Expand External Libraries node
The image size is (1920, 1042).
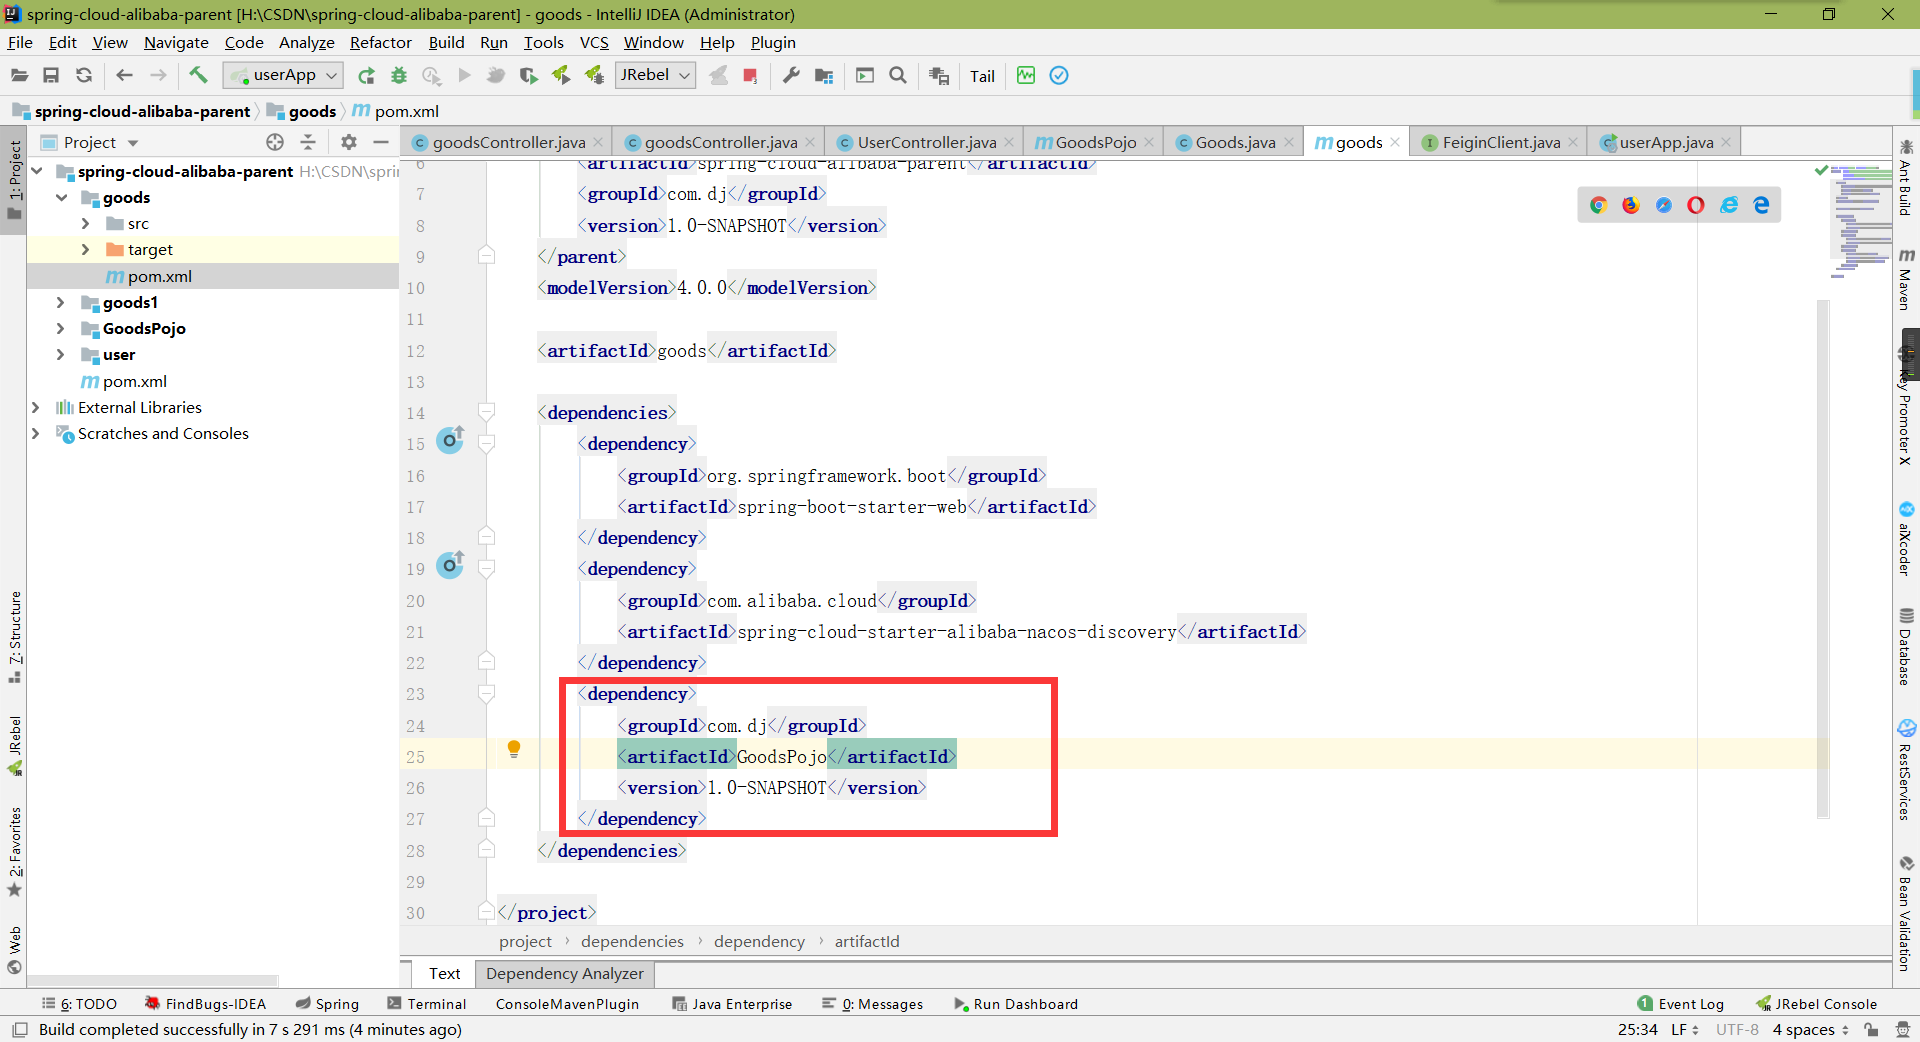tap(36, 407)
